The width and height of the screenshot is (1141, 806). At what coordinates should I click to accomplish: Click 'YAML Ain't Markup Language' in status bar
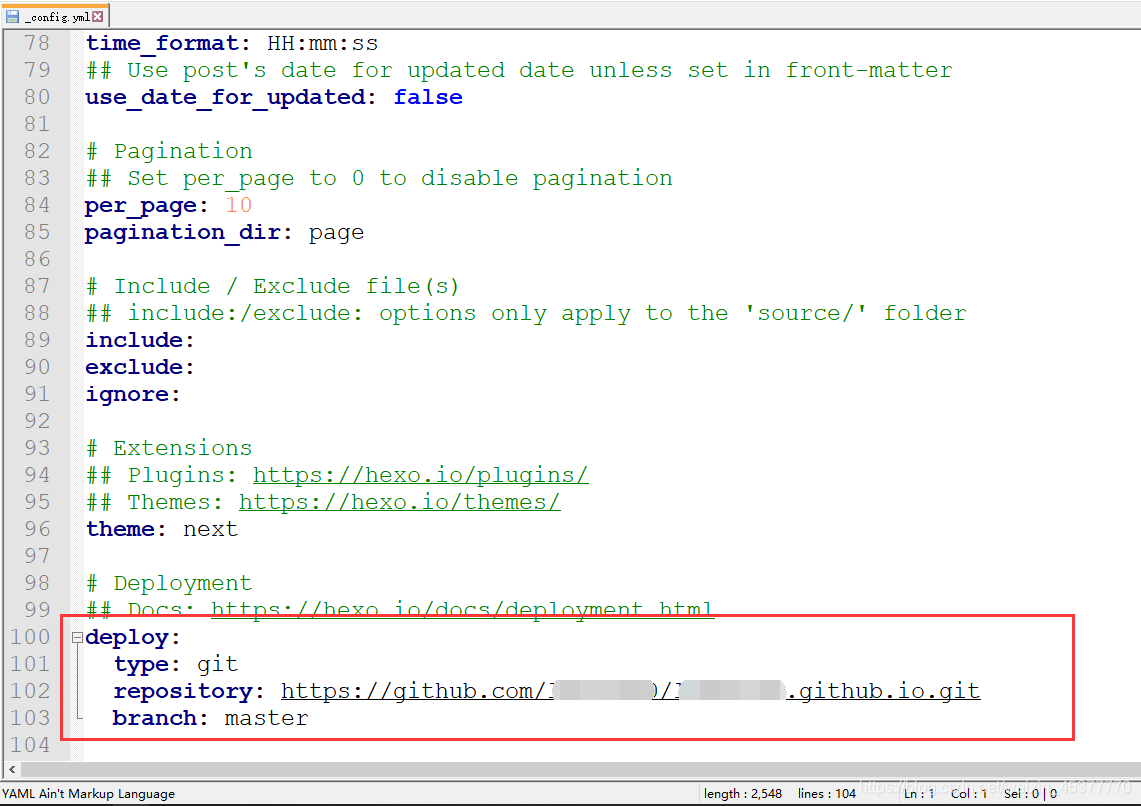click(89, 794)
